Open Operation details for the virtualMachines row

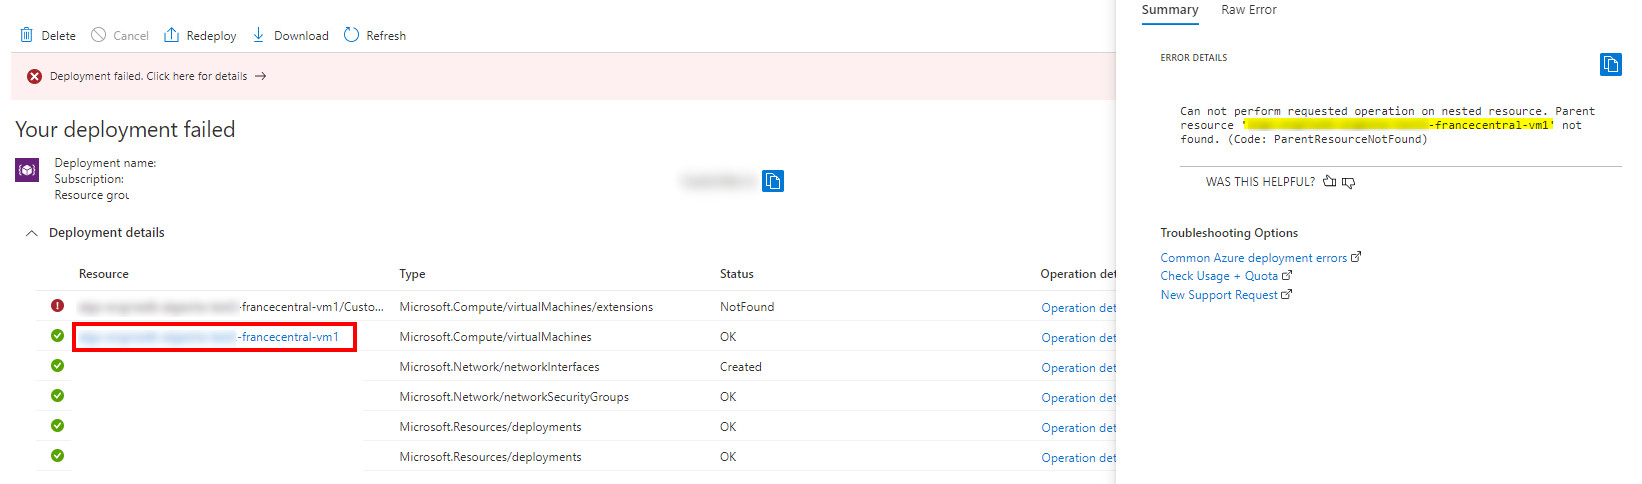[x=1078, y=338]
